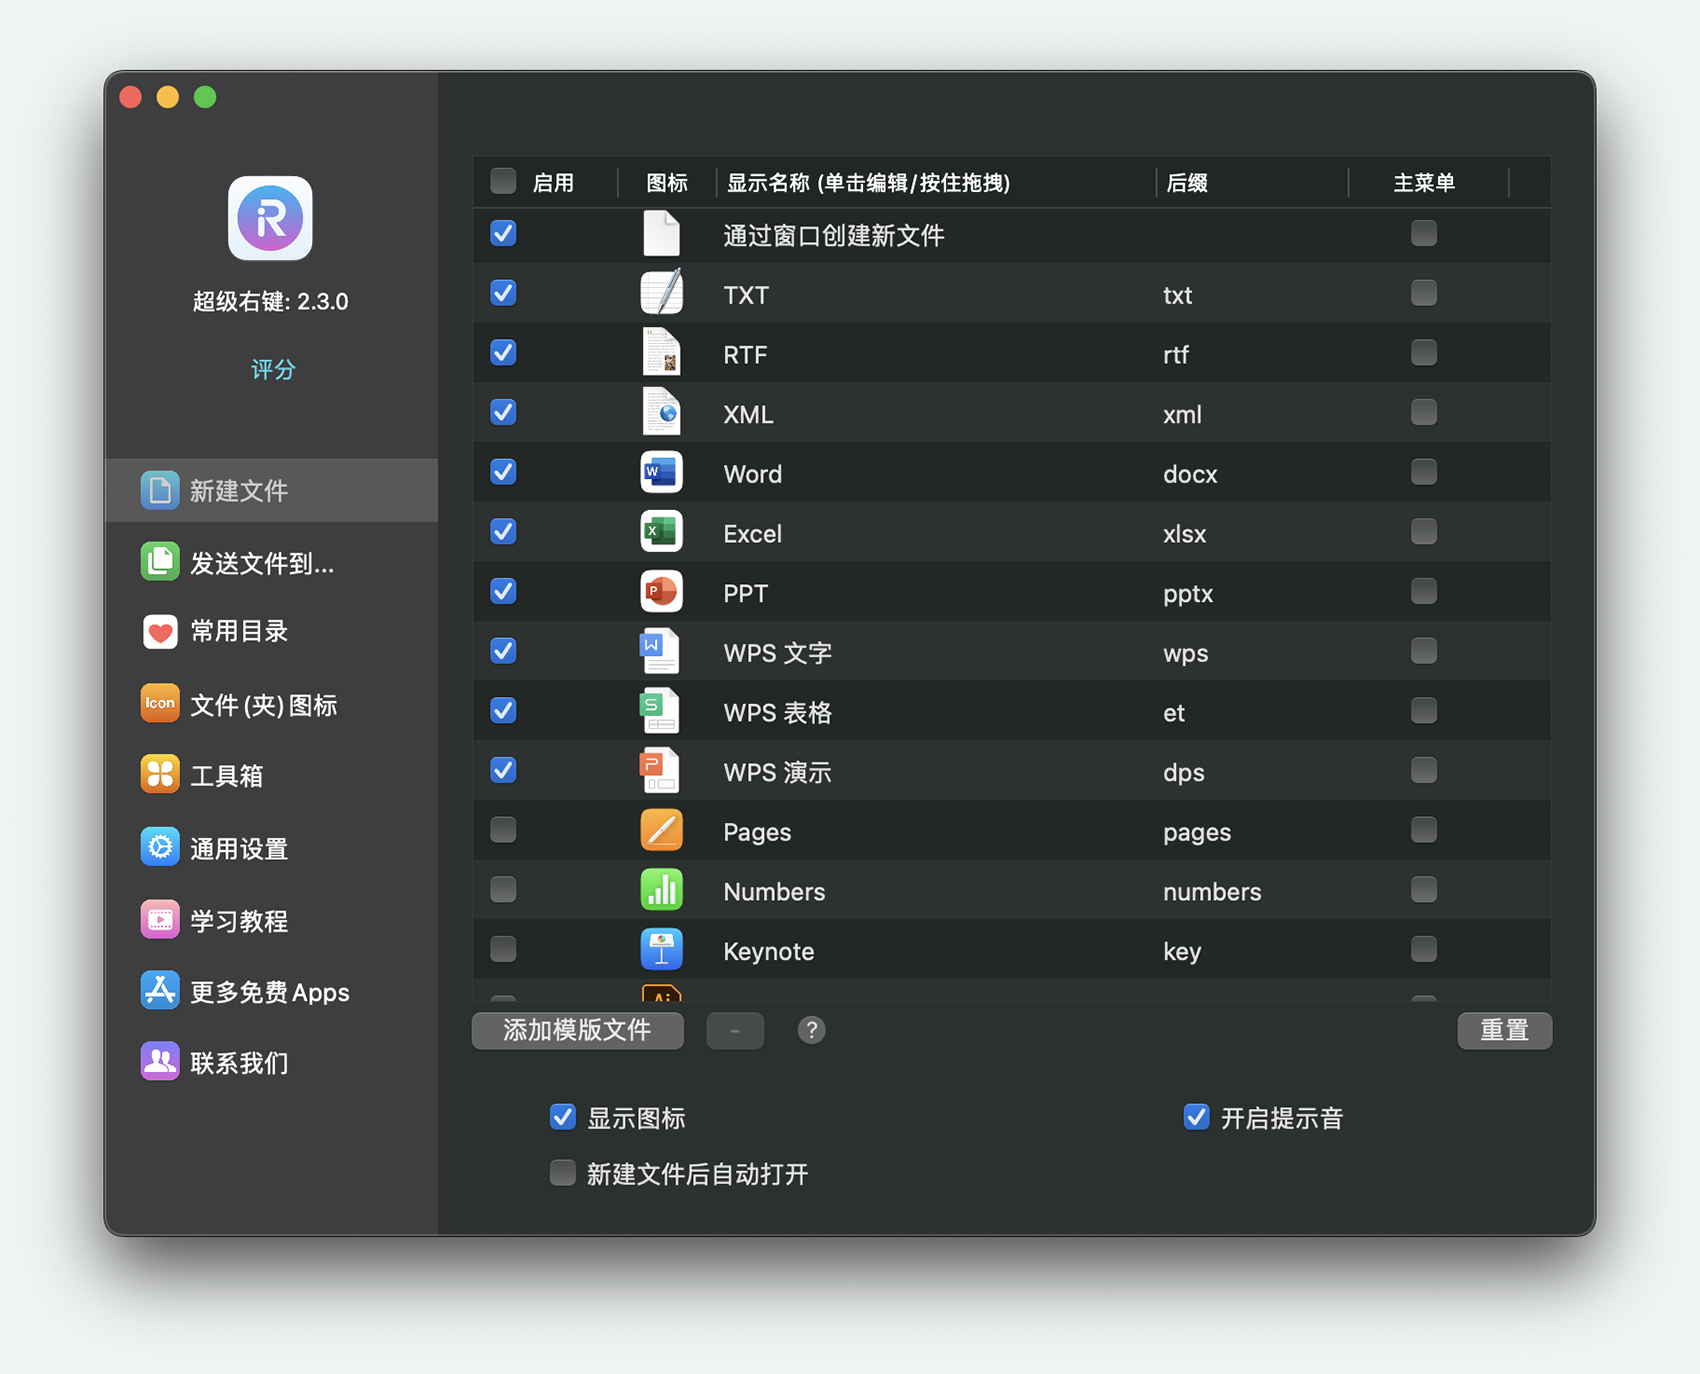The height and width of the screenshot is (1374, 1700).
Task: Enable the Numbers template checkbox
Action: click(x=503, y=890)
